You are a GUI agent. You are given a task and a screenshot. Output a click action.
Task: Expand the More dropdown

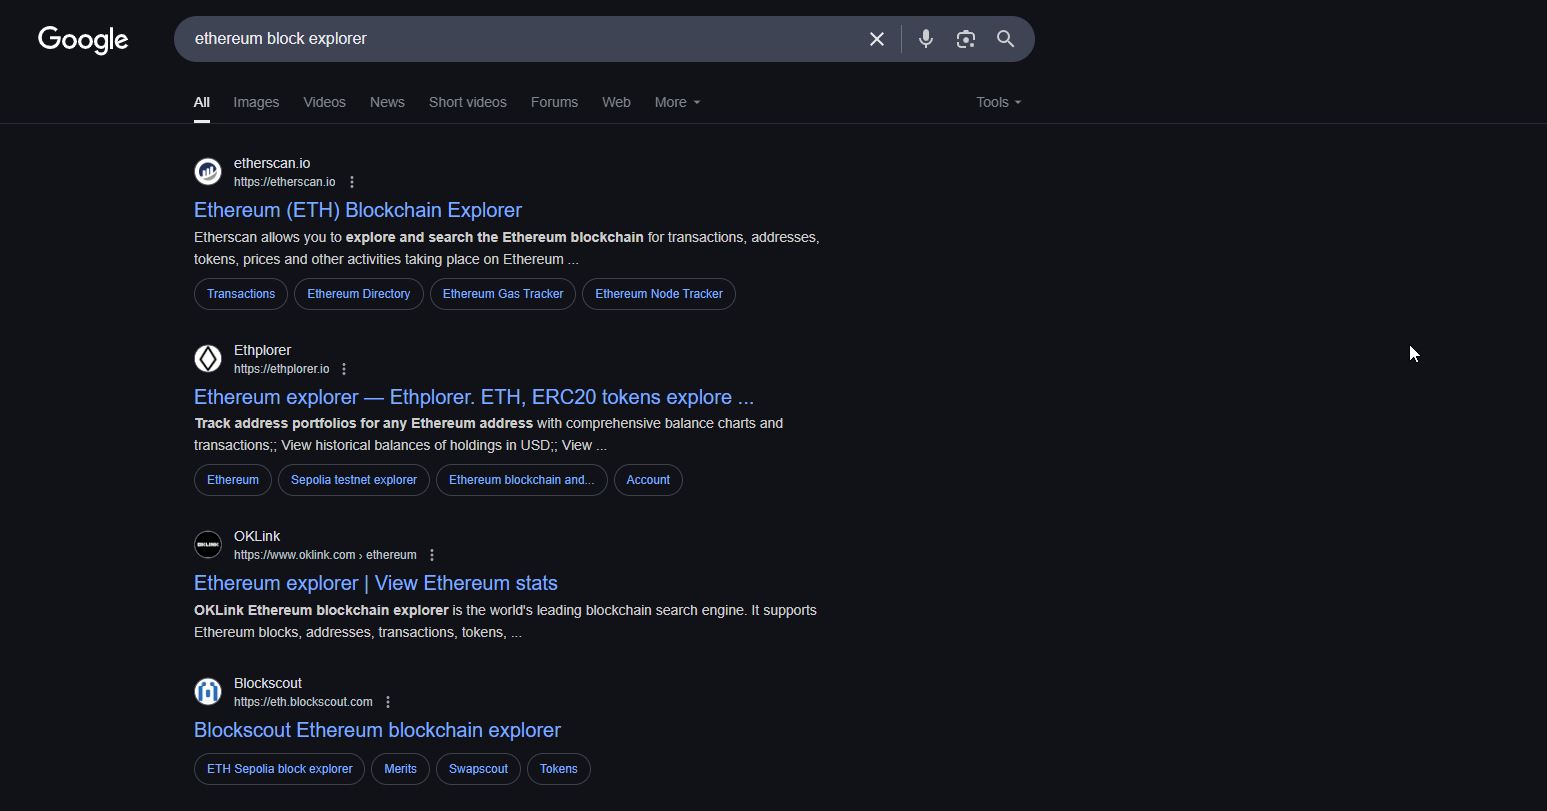coord(677,102)
